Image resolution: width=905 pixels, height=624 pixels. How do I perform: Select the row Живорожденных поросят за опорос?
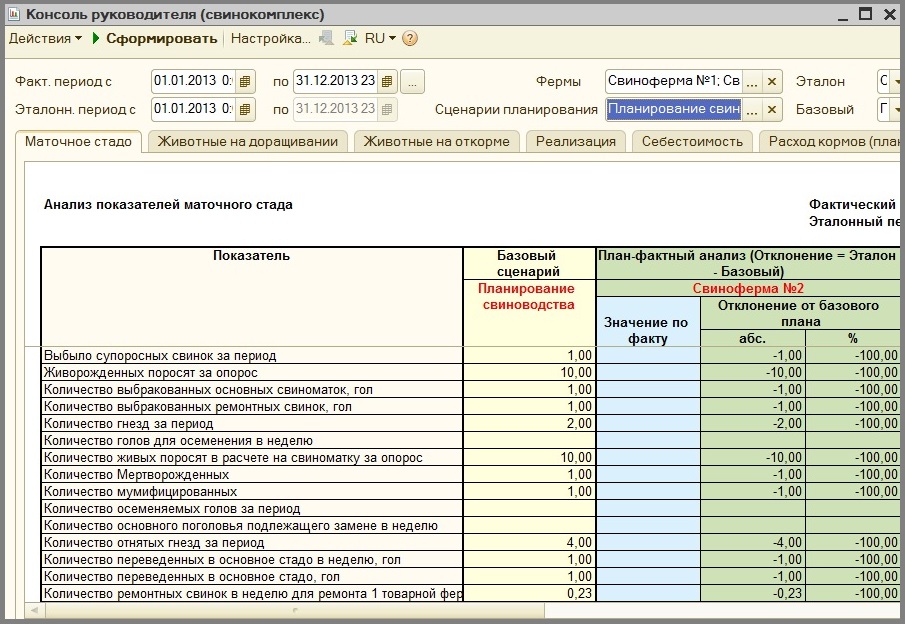point(252,372)
